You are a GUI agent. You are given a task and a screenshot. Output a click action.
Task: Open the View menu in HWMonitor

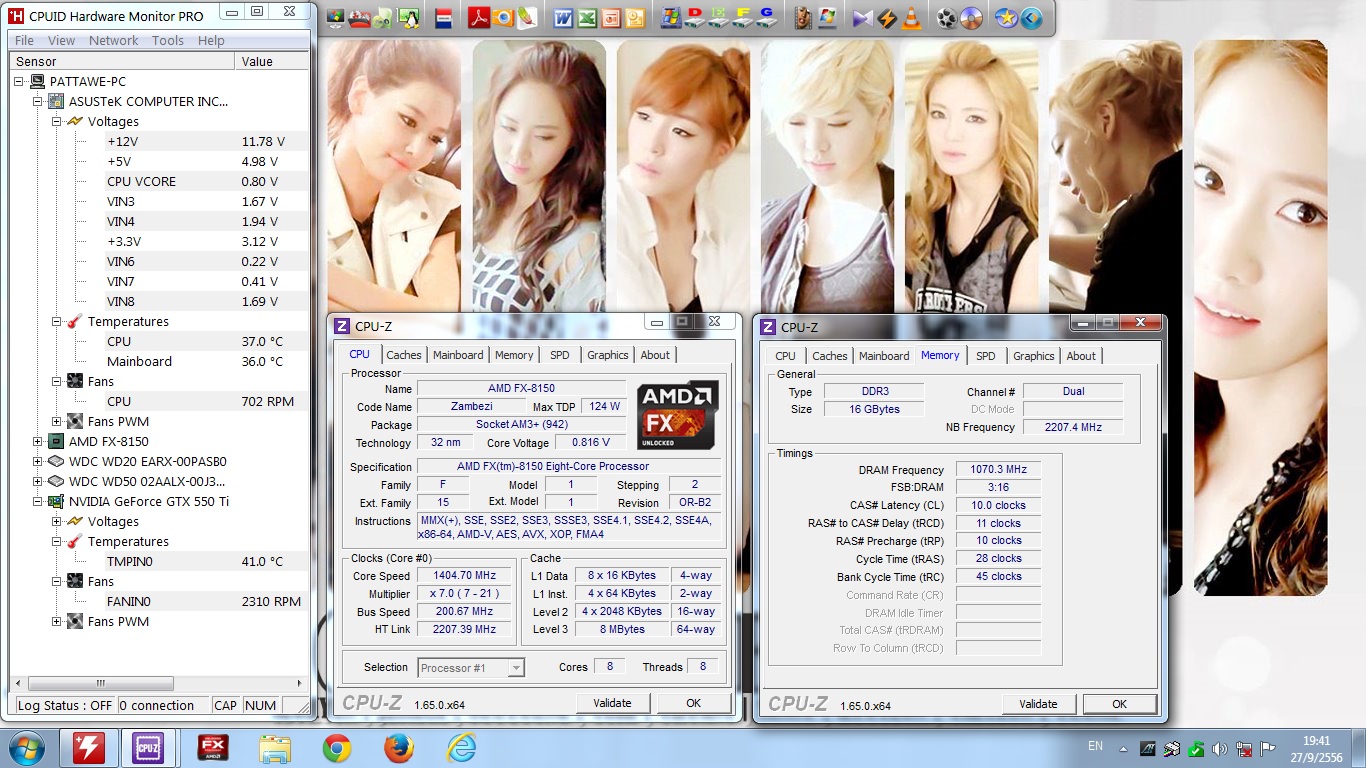61,40
